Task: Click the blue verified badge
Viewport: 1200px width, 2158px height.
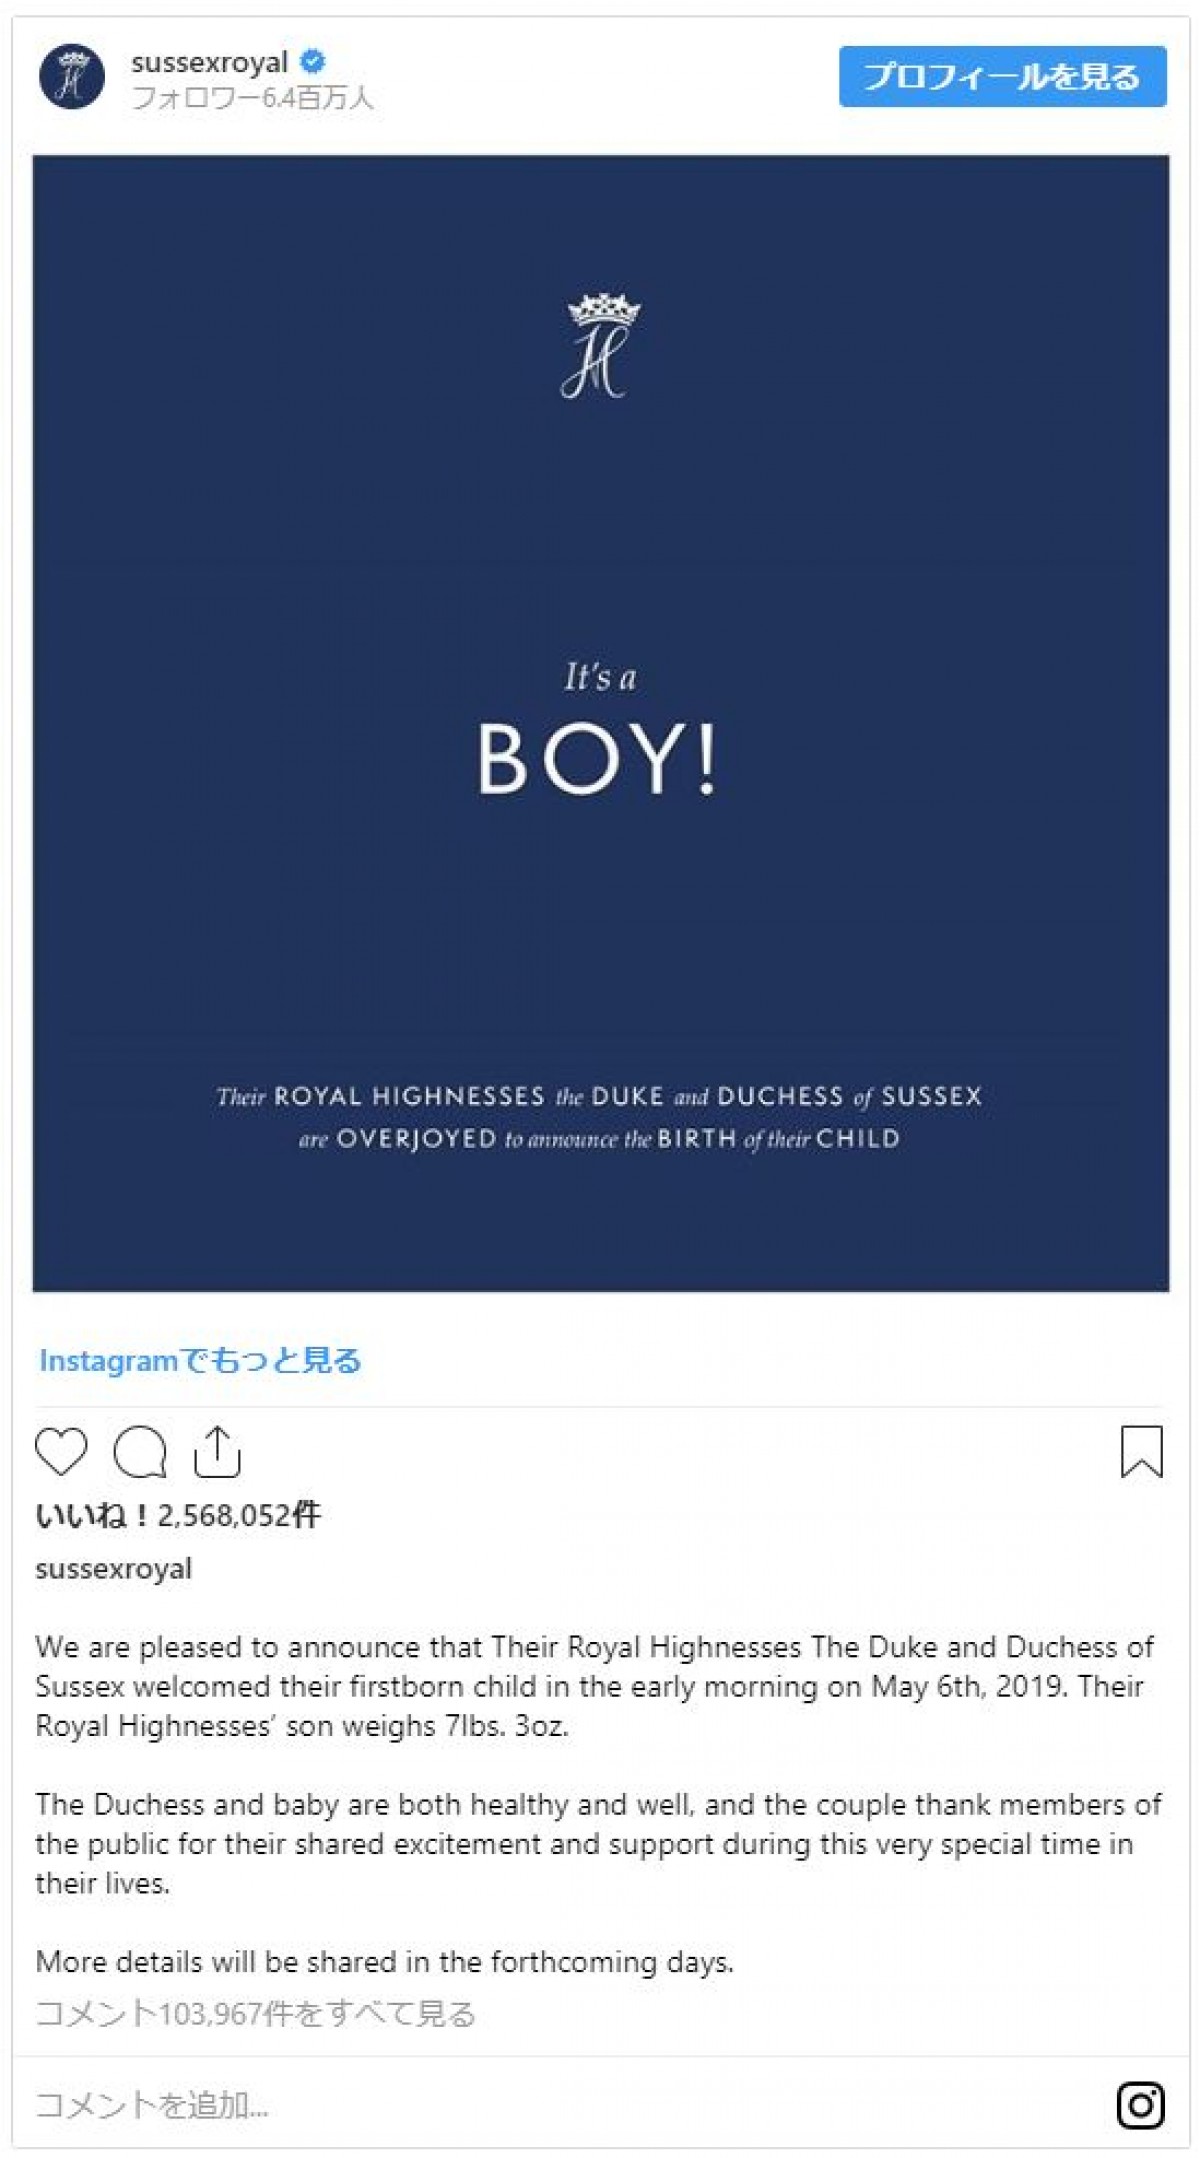Action: click(x=313, y=62)
